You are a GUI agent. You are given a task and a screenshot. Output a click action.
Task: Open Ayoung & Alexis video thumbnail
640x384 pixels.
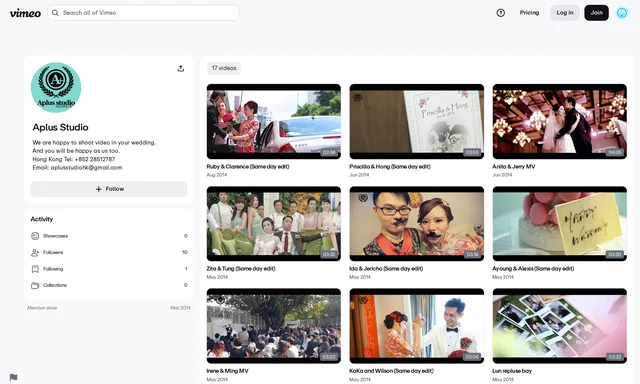pyautogui.click(x=560, y=224)
